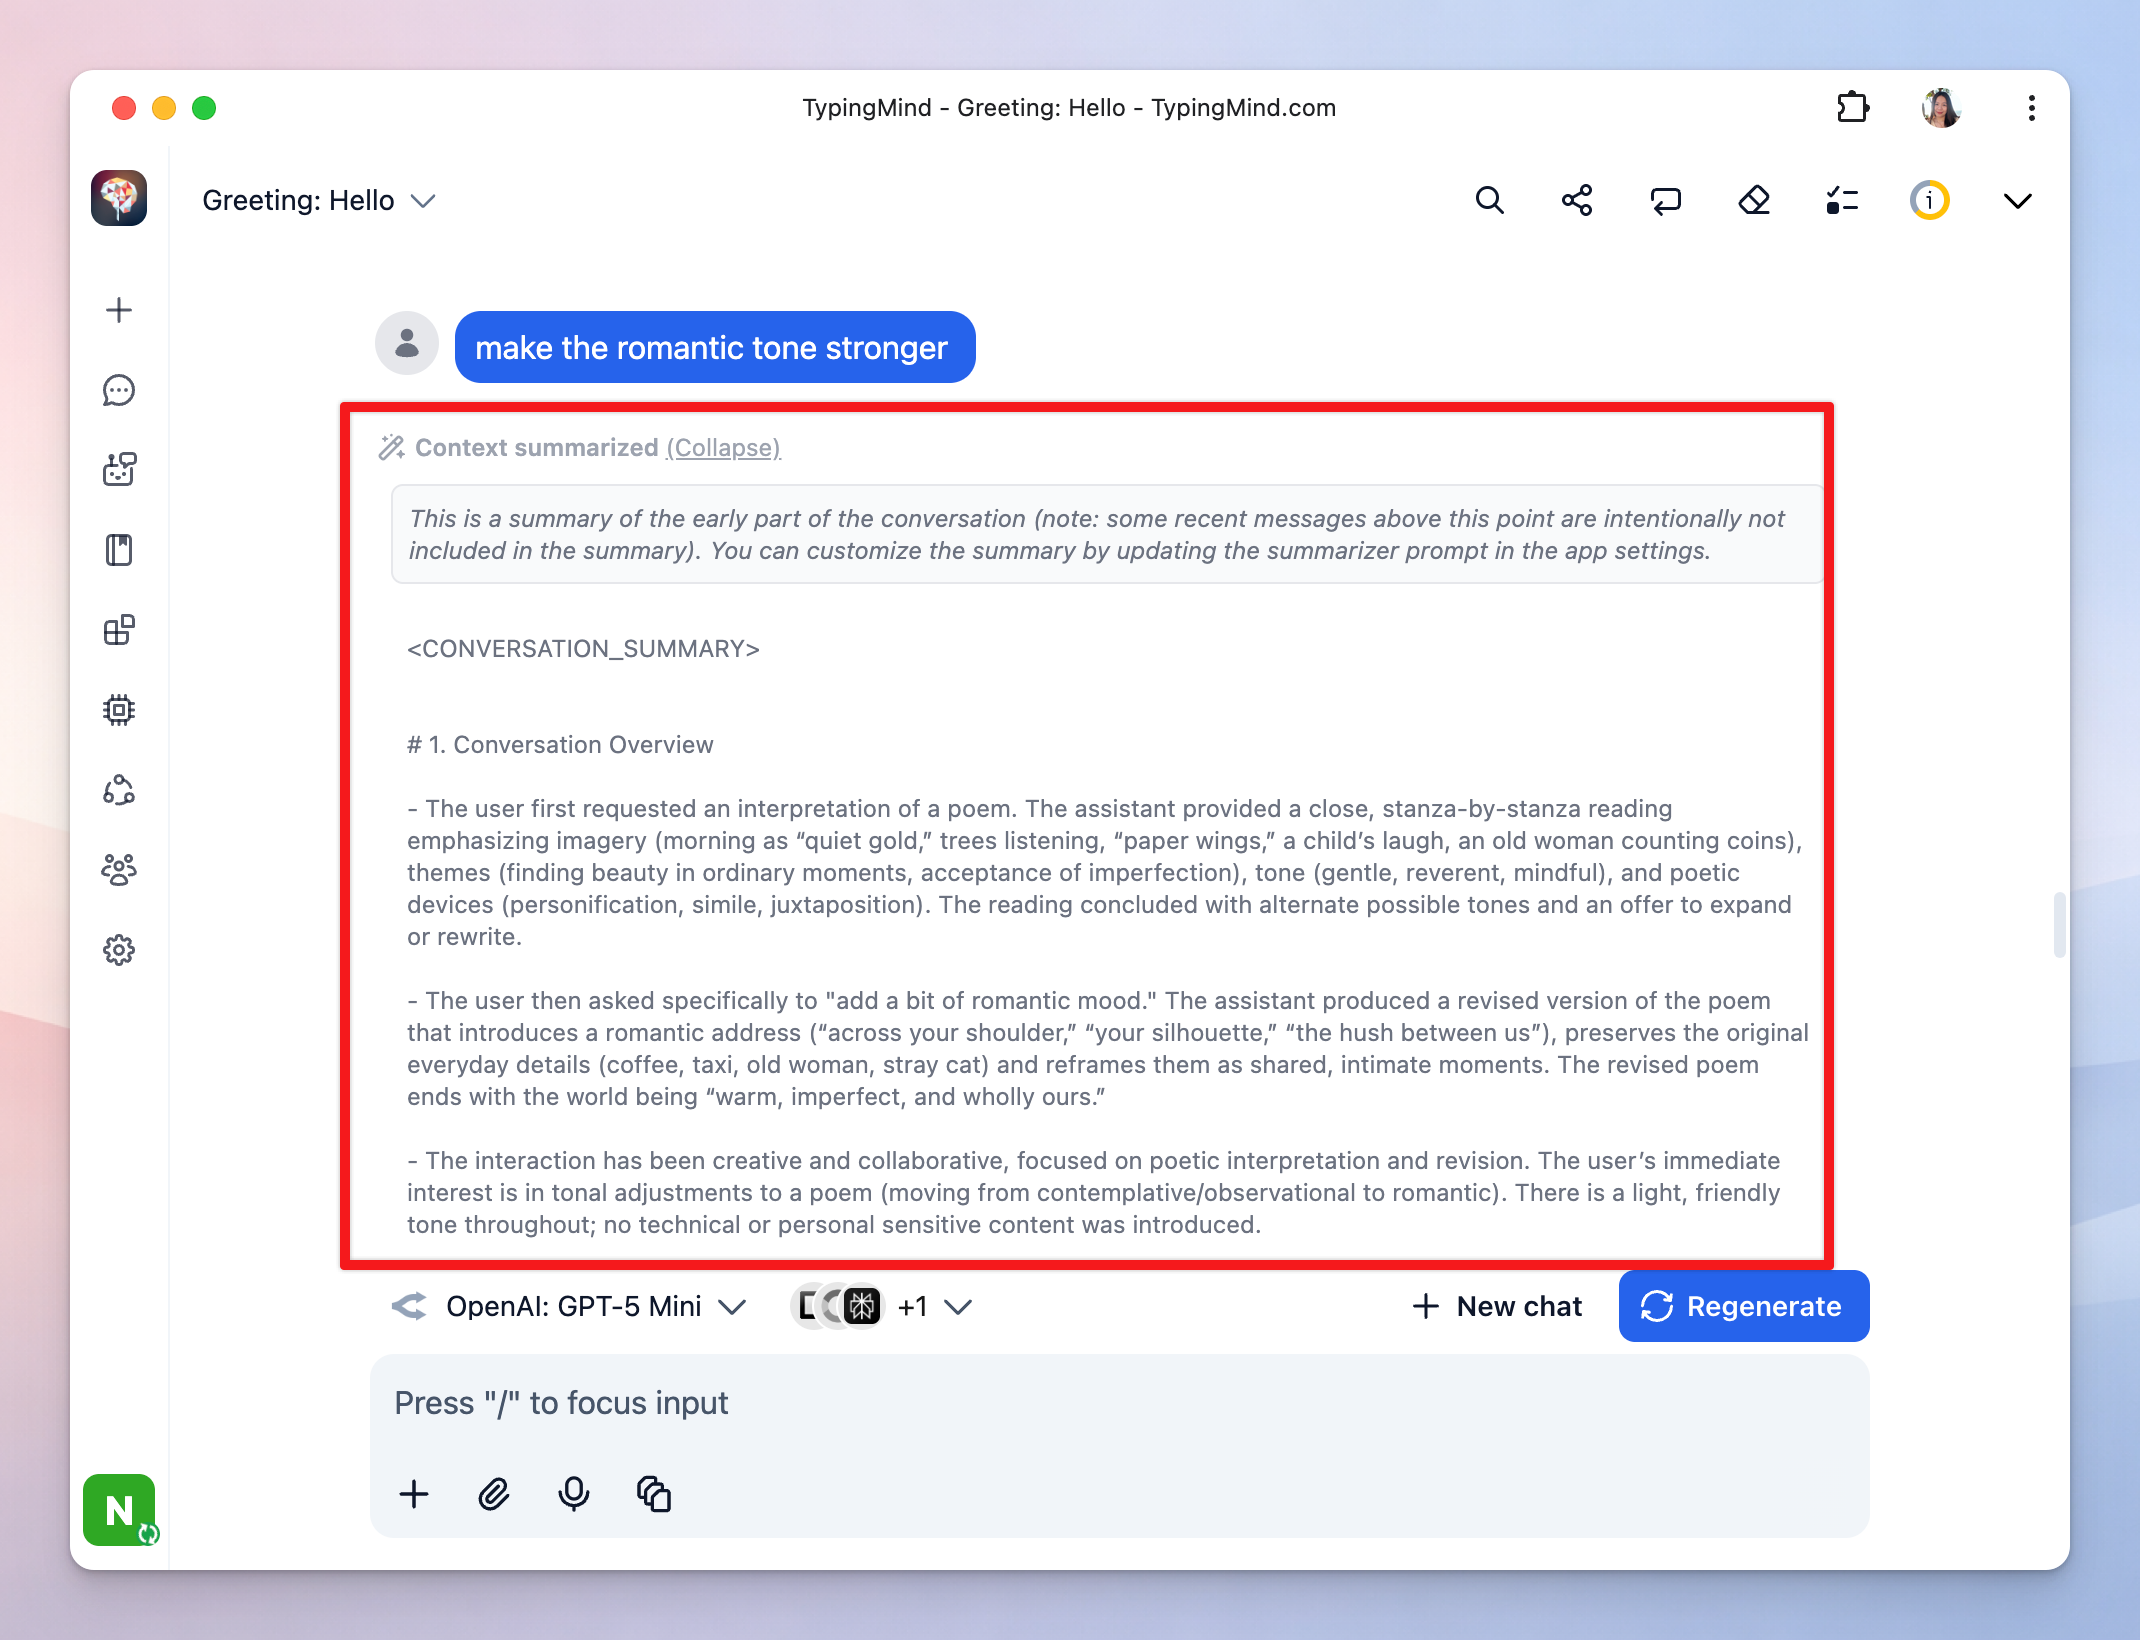Viewport: 2140px width, 1640px height.
Task: Open the settings gear in the sidebar
Action: pyautogui.click(x=119, y=950)
